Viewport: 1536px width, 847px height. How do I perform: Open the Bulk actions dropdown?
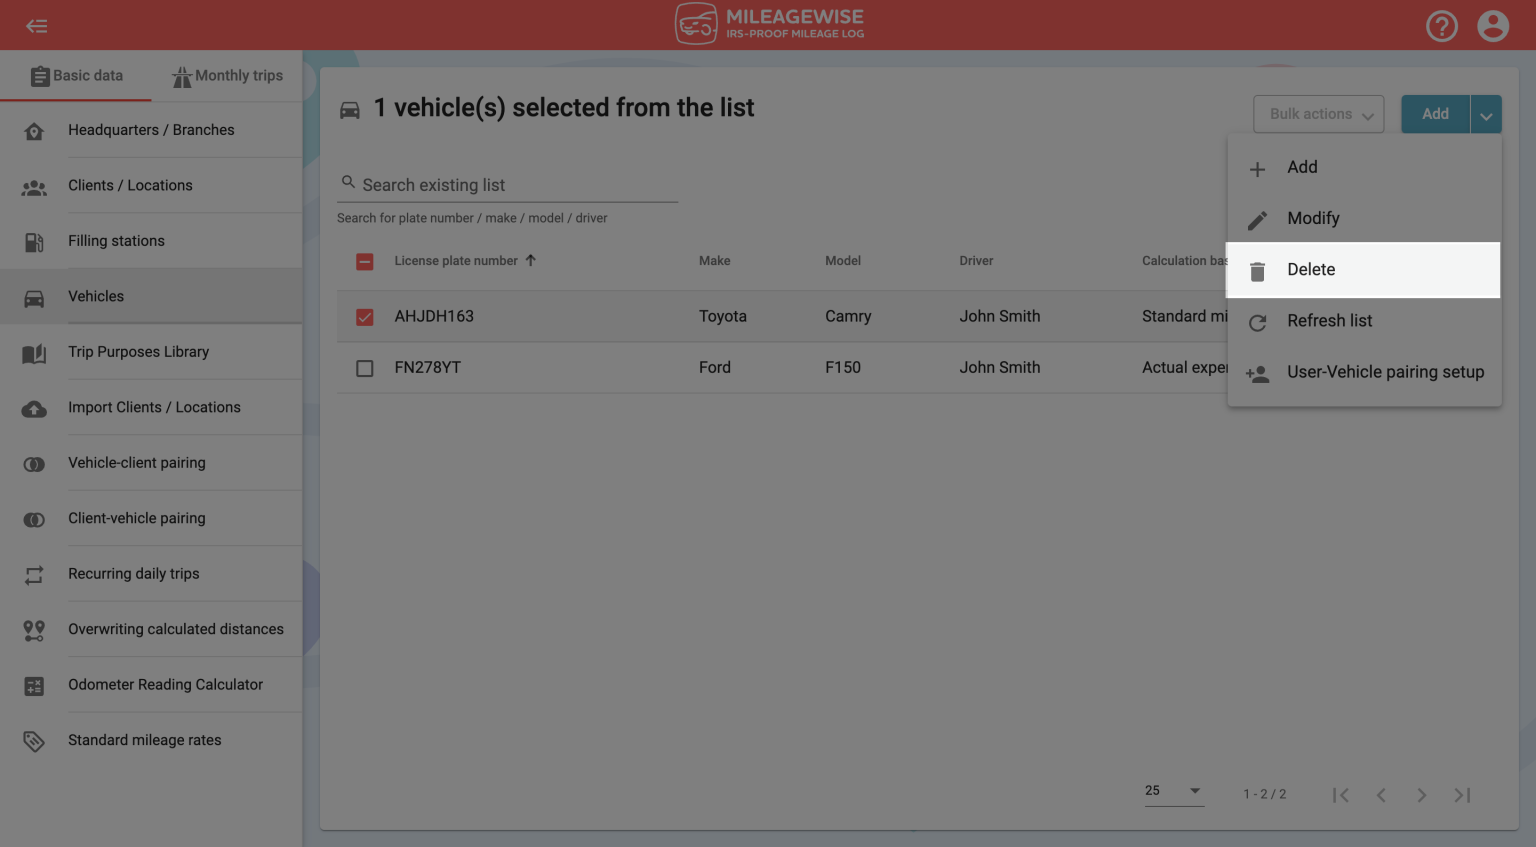(x=1318, y=114)
